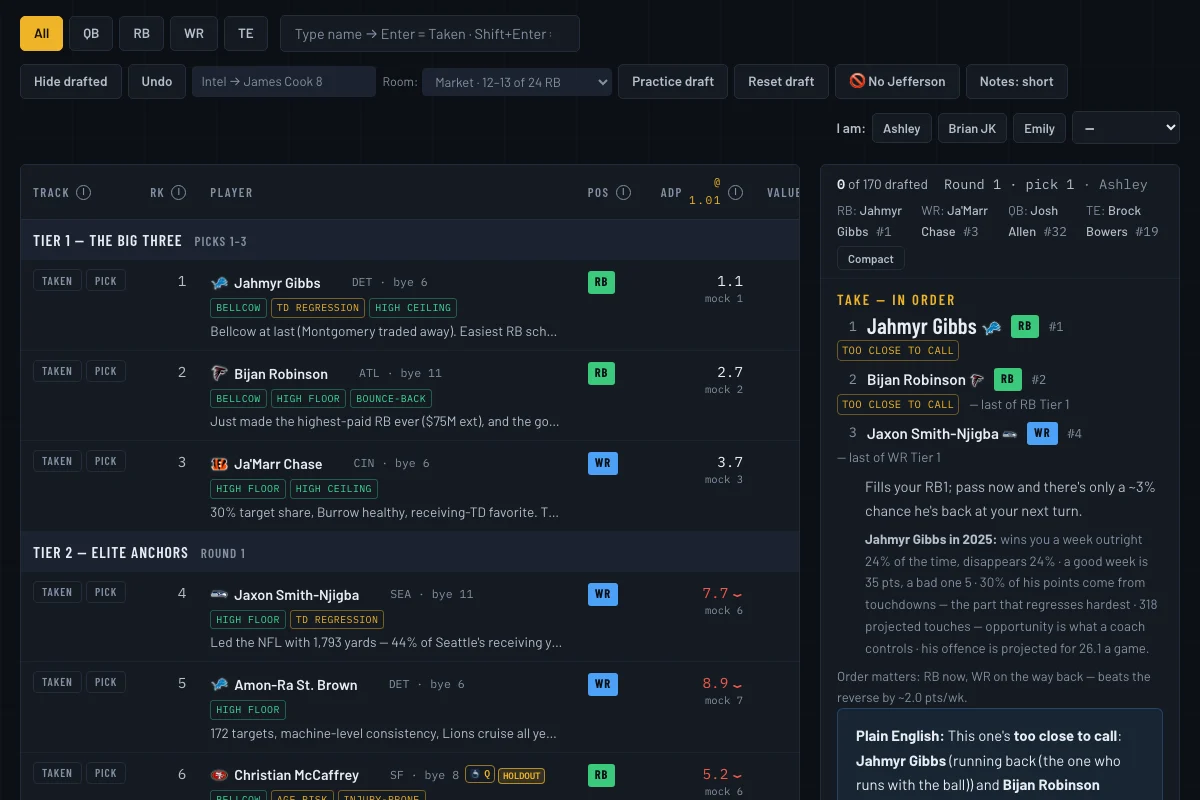Click the 49ers logo beside Christian McCaffrey

220,775
